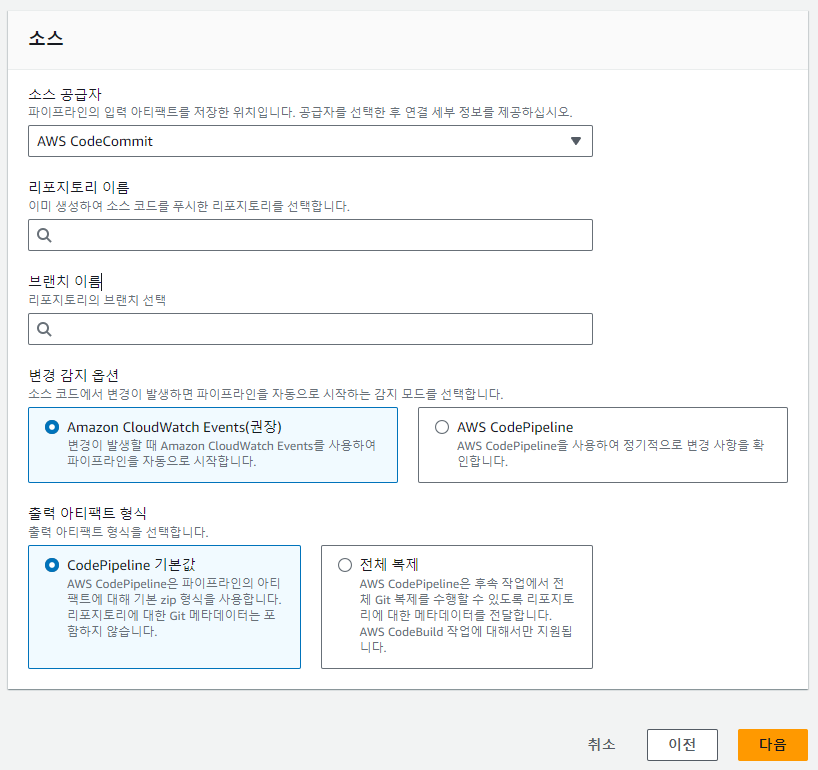Click description text '리포지토리의 브랜치 선택'

pyautogui.click(x=97, y=300)
